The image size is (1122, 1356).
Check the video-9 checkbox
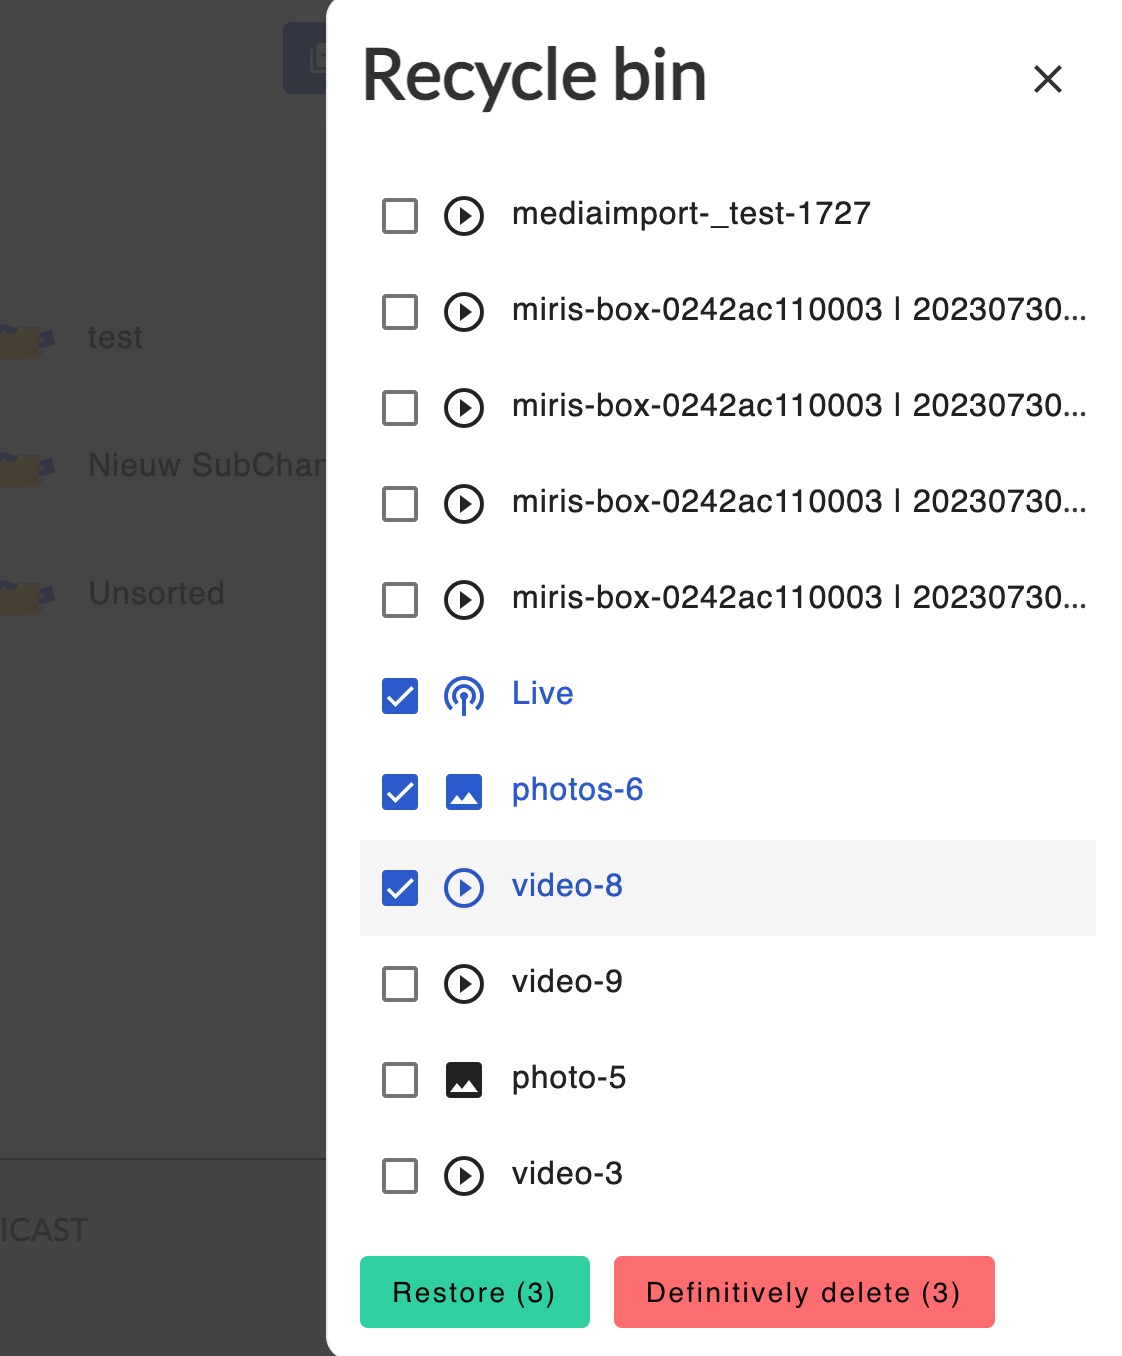tap(400, 984)
